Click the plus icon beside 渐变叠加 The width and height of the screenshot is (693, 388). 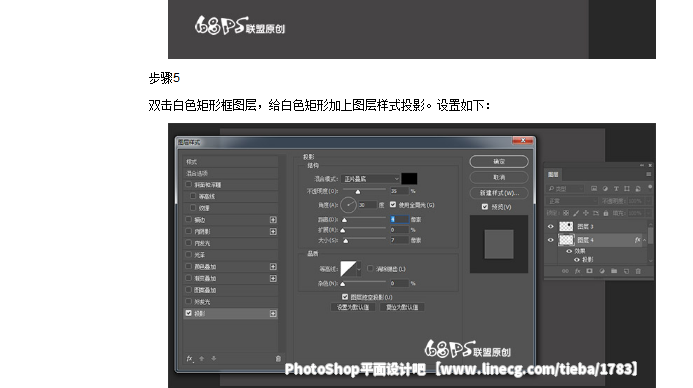click(x=273, y=278)
